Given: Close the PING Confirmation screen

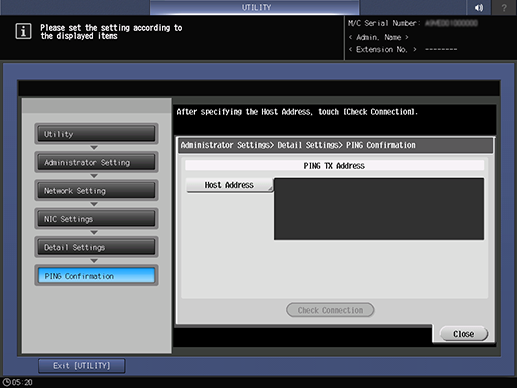Looking at the screenshot, I should 464,334.
